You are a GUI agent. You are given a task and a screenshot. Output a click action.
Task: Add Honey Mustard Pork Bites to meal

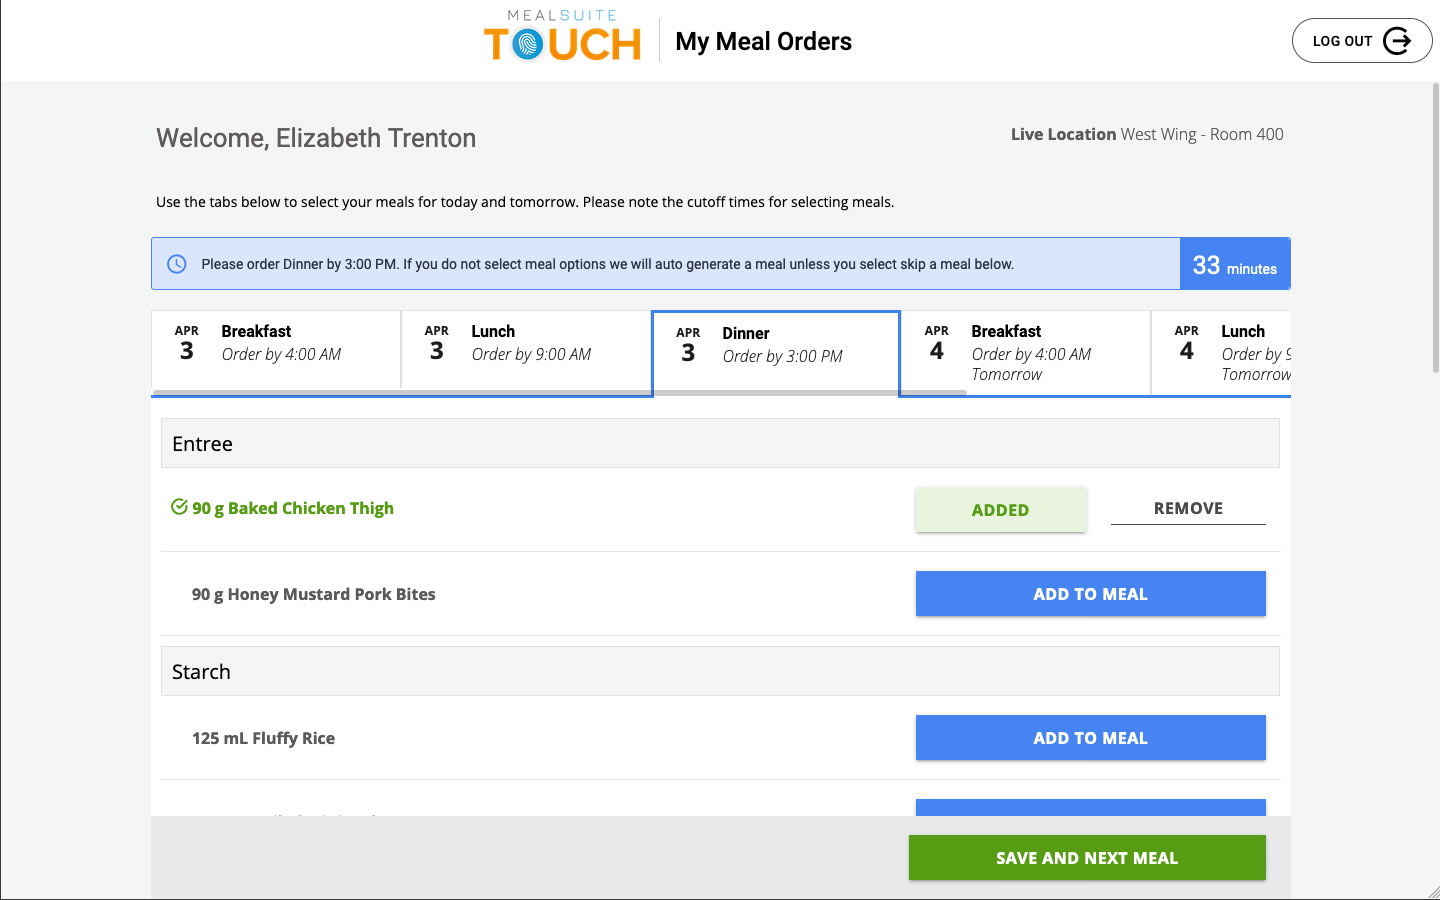click(x=1090, y=594)
